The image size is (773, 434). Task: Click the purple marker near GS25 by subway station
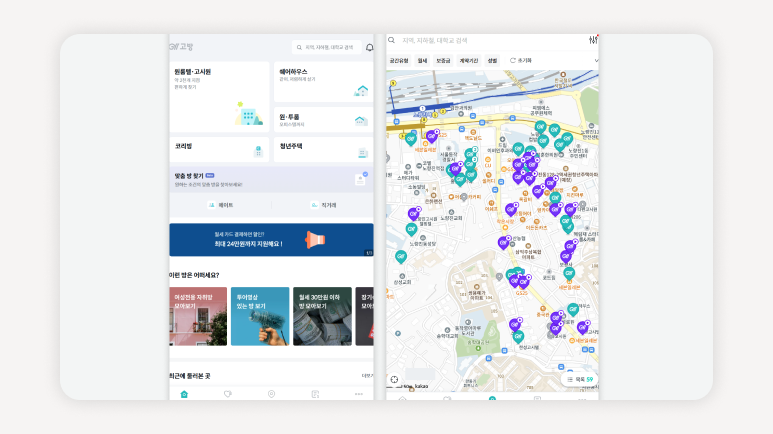432,136
